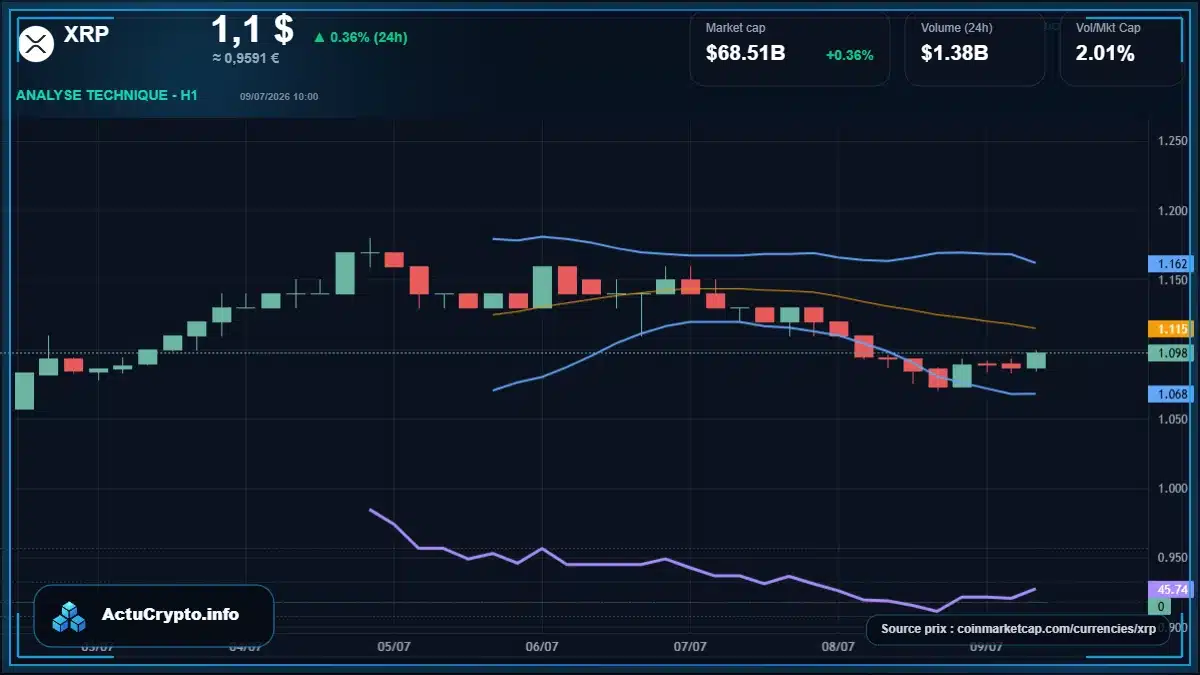The height and width of the screenshot is (675, 1200).
Task: Click the green up-arrow 24h change indicator
Action: (x=319, y=38)
